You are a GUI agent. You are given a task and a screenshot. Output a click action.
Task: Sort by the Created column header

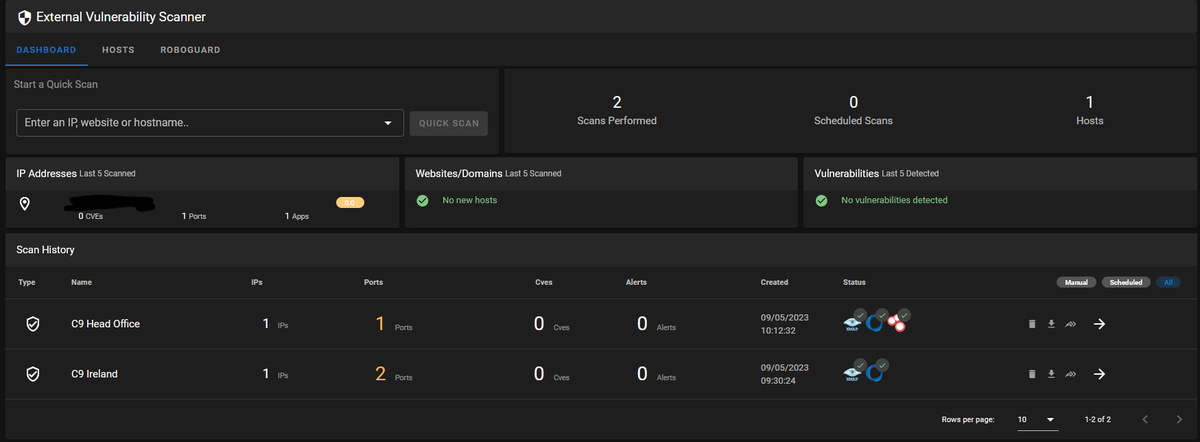(774, 282)
